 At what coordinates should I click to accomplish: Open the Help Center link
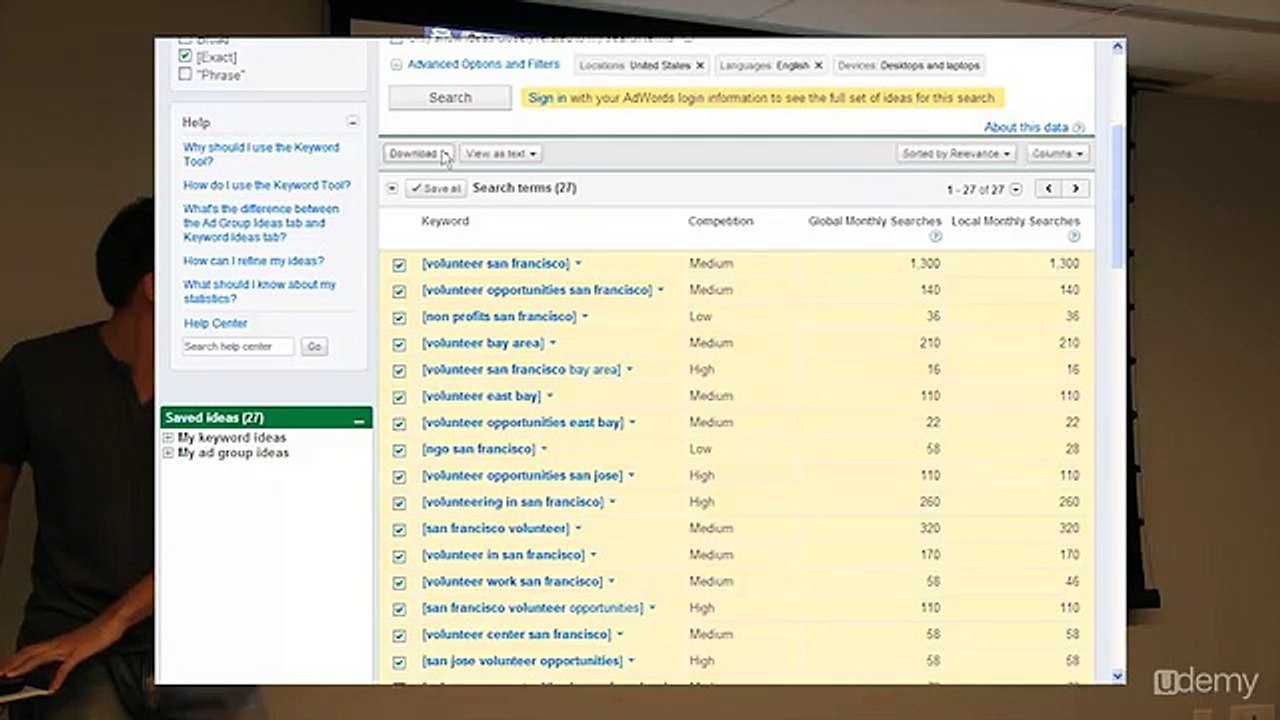point(215,324)
